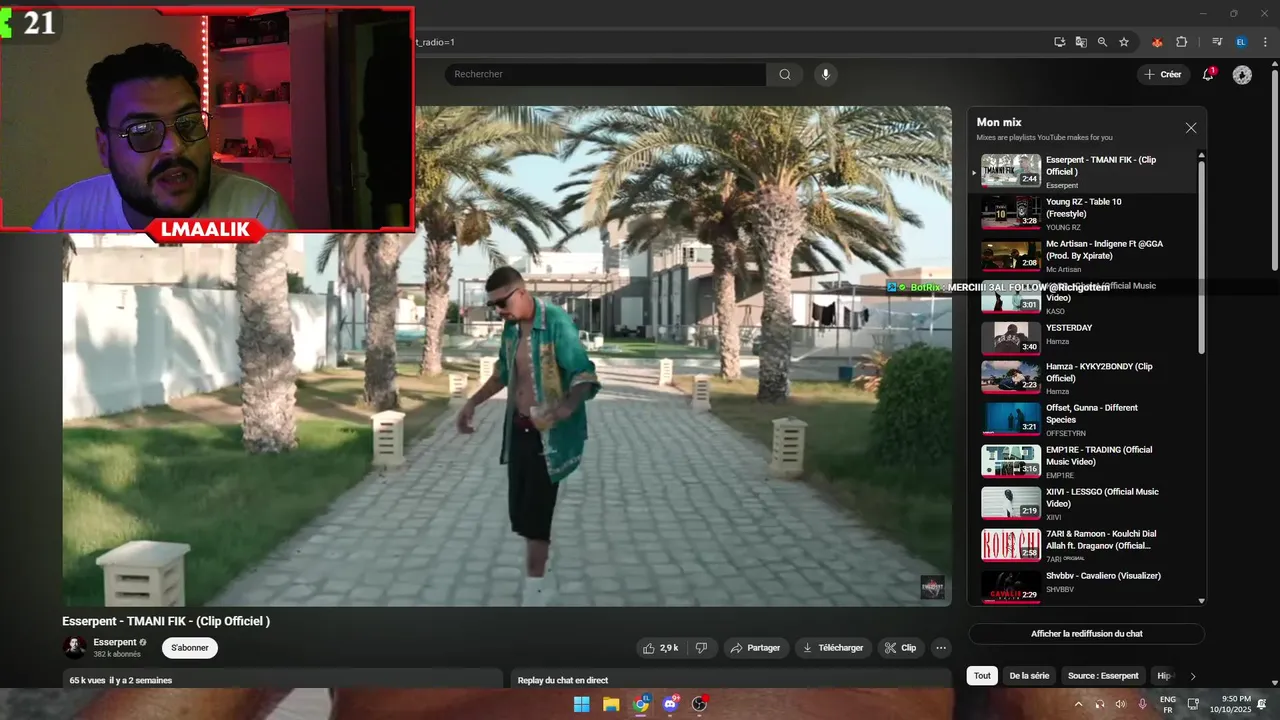Open the Esserpent channel avatar
Viewport: 1280px width, 720px height.
[74, 647]
